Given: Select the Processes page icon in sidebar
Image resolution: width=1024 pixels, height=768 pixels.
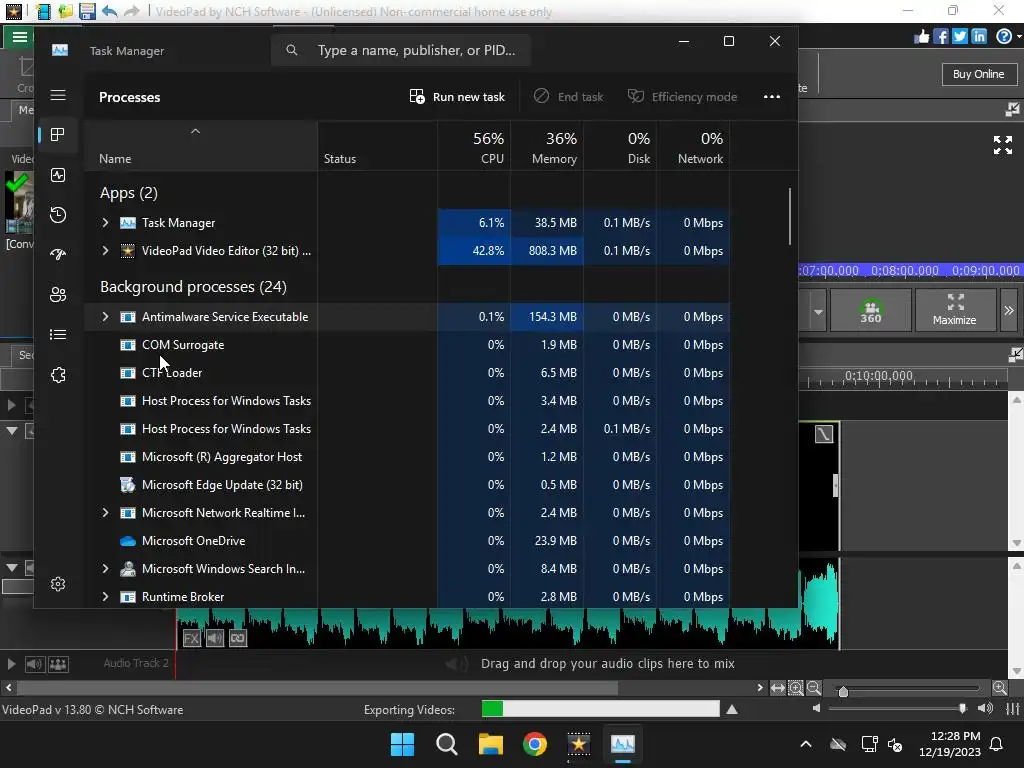Looking at the screenshot, I should (58, 135).
